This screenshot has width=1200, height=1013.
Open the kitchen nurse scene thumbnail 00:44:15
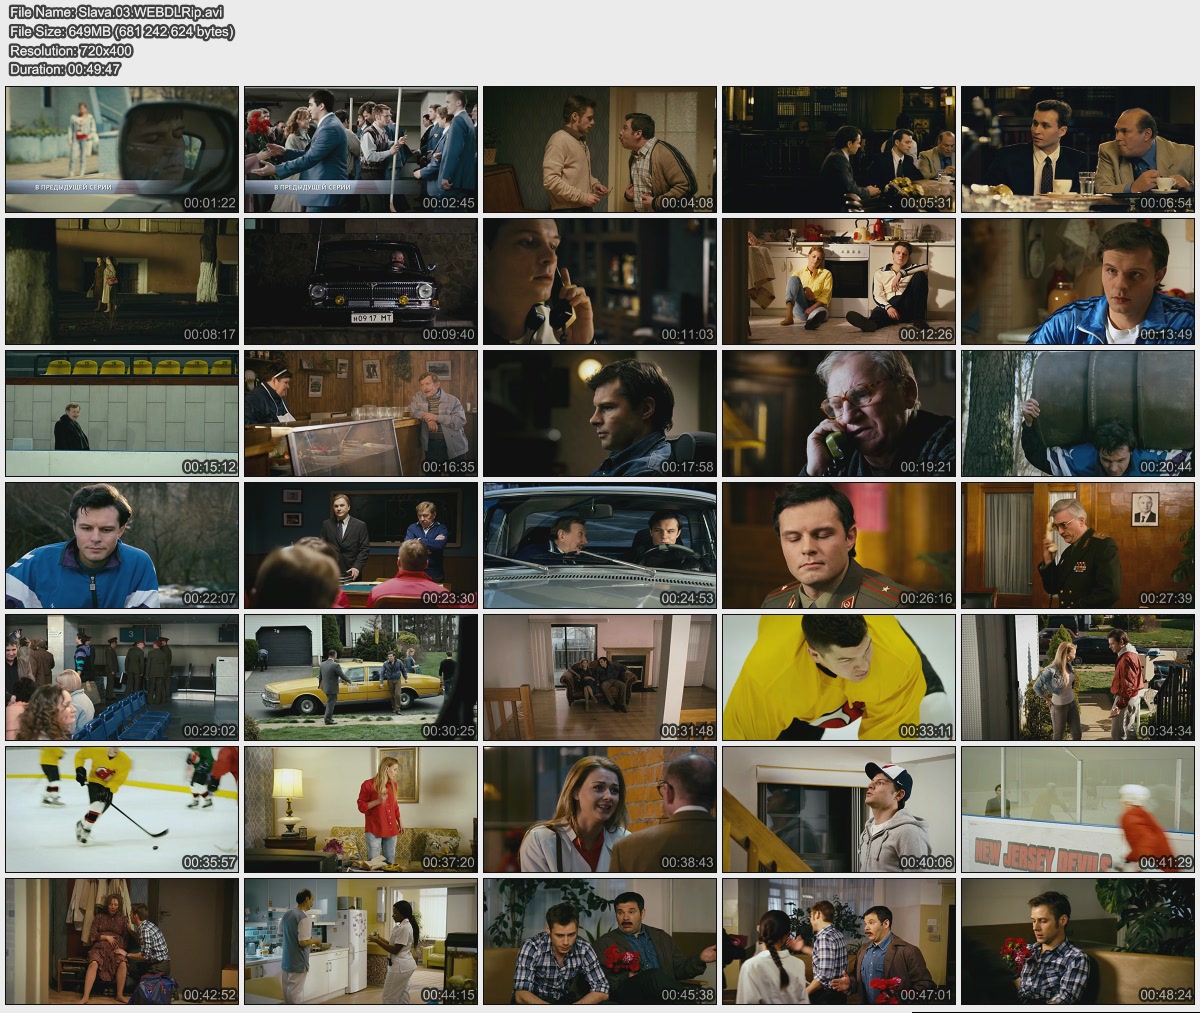click(x=361, y=941)
